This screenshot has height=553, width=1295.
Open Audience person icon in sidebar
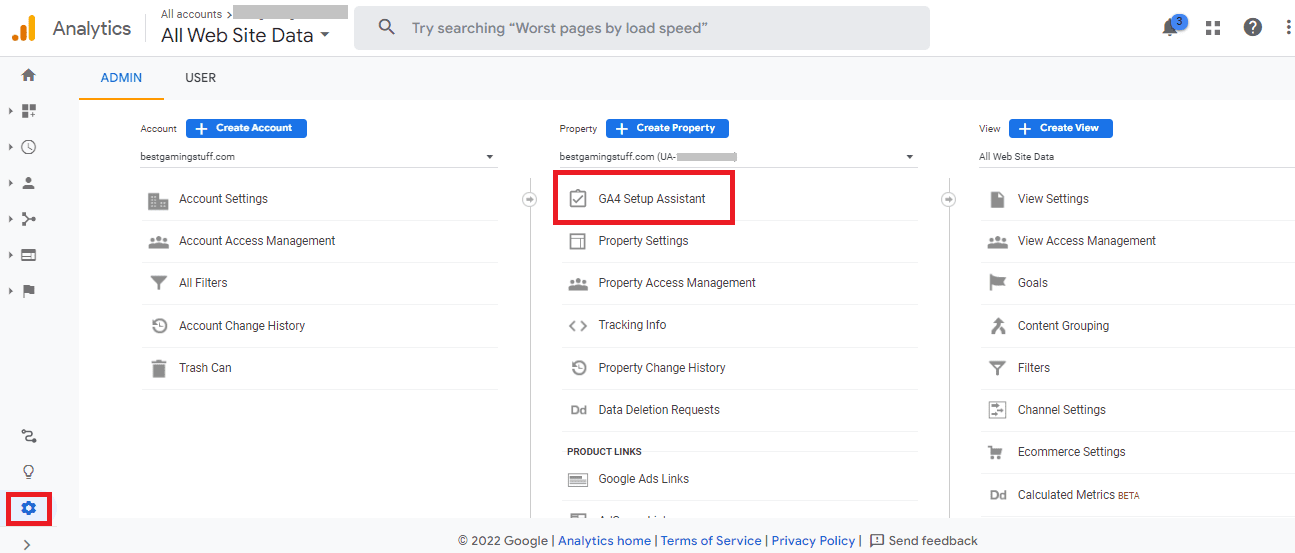point(28,183)
